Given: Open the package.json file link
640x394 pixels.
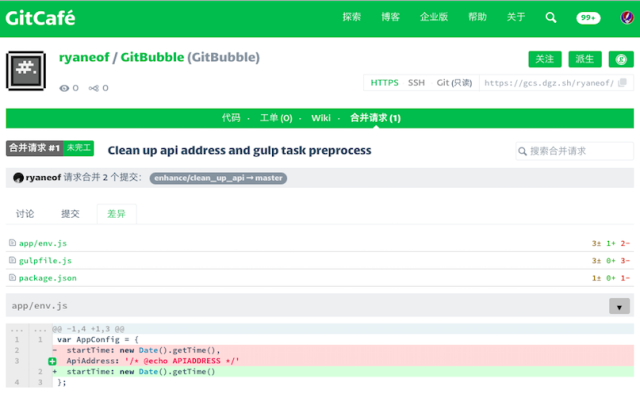Looking at the screenshot, I should pyautogui.click(x=48, y=278).
